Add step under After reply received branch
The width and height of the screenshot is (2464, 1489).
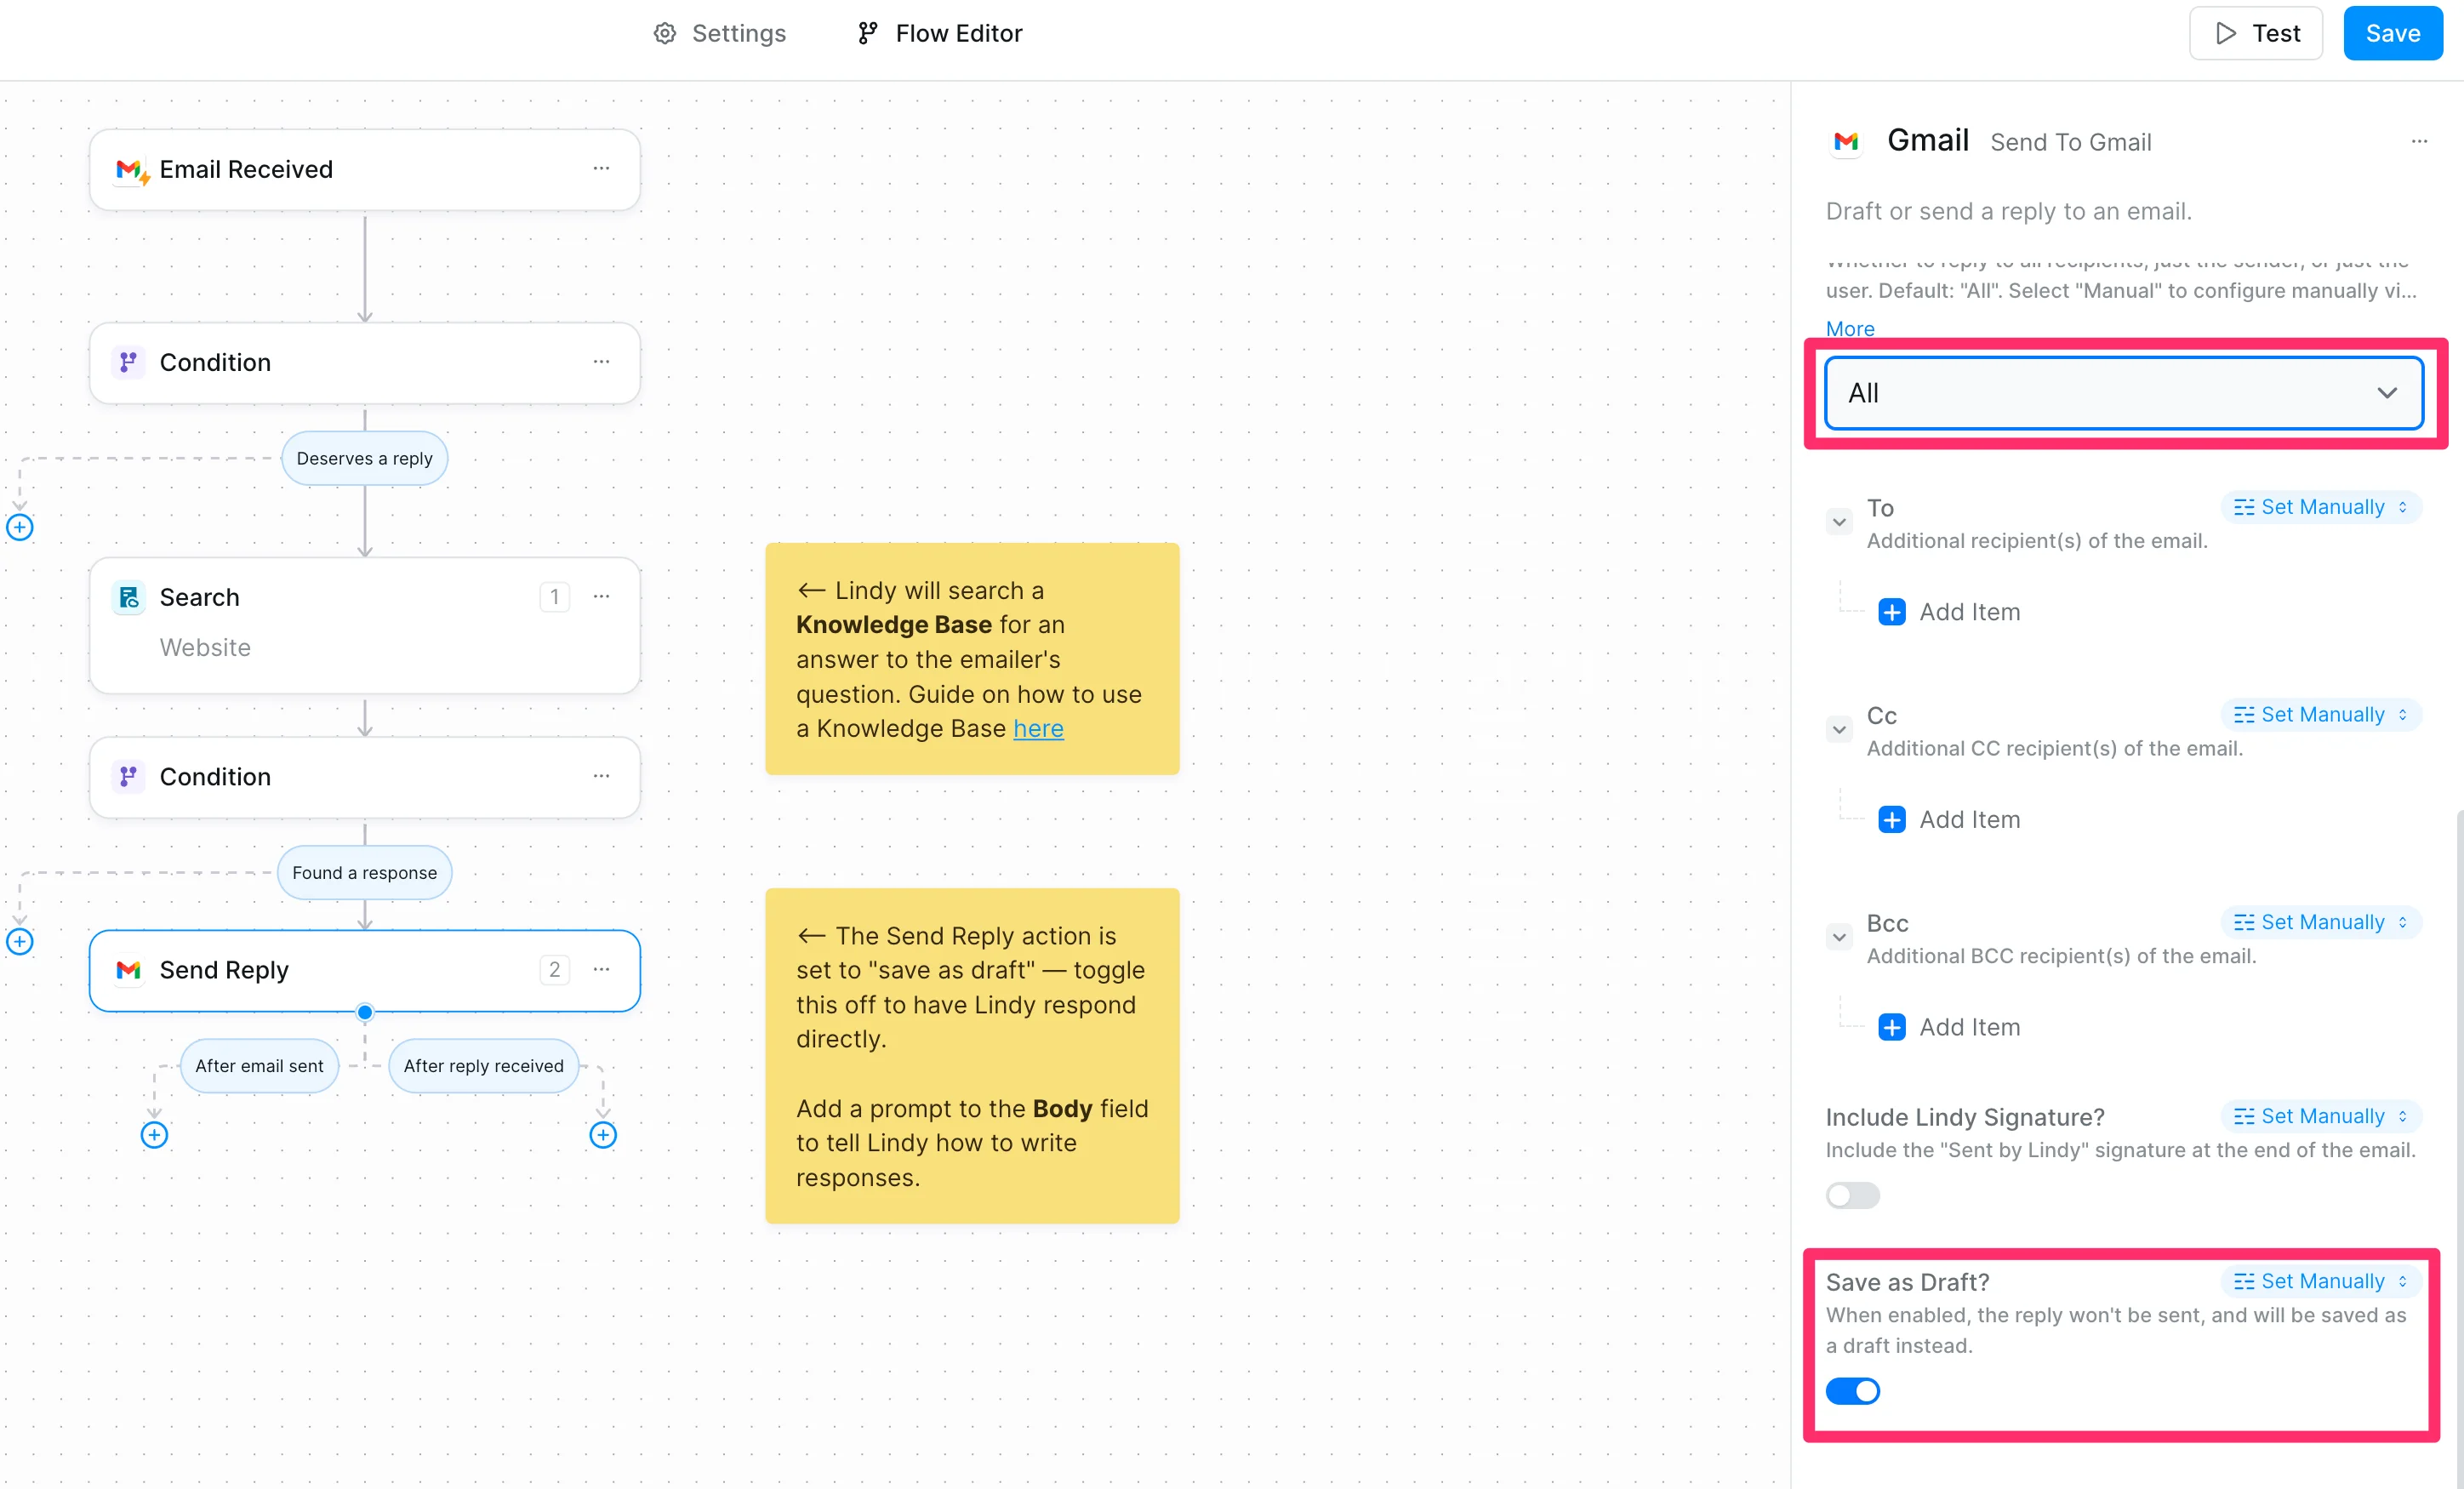603,1135
